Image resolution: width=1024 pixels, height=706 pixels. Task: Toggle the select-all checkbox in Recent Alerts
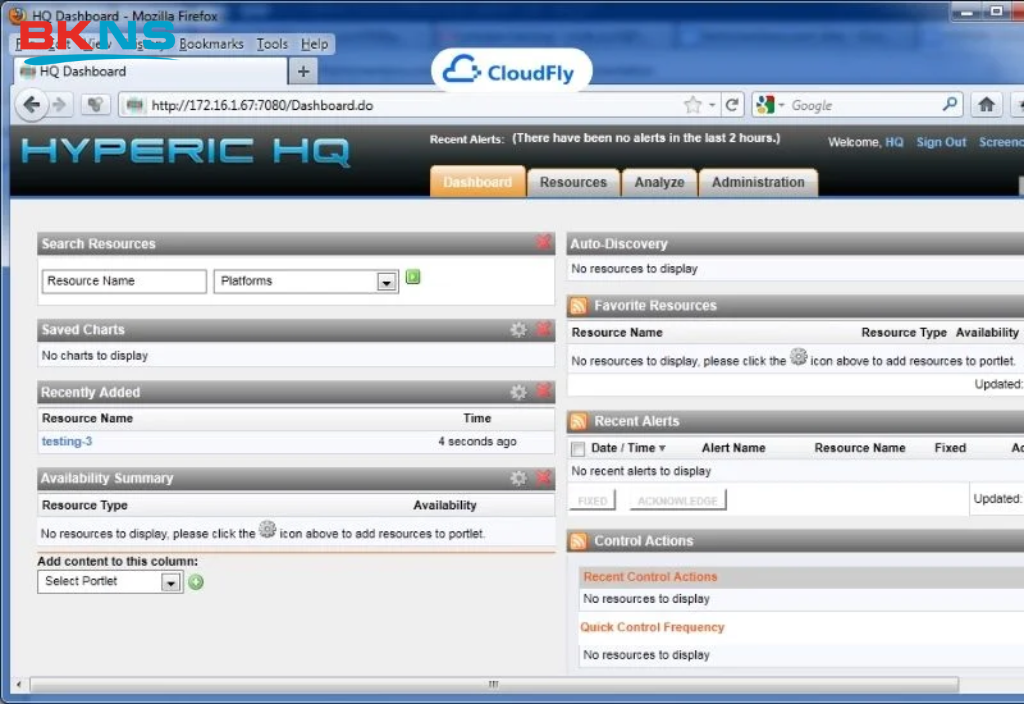[577, 447]
